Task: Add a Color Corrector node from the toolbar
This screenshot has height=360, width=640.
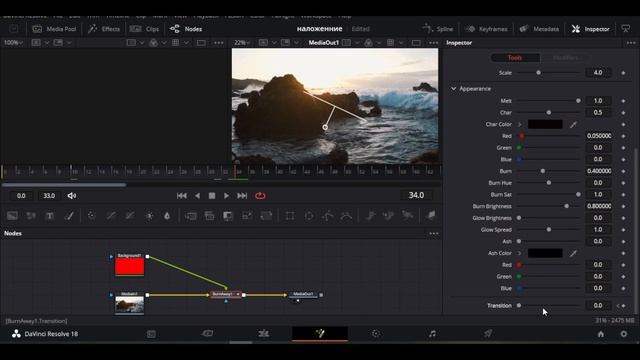Action: click(x=91, y=216)
